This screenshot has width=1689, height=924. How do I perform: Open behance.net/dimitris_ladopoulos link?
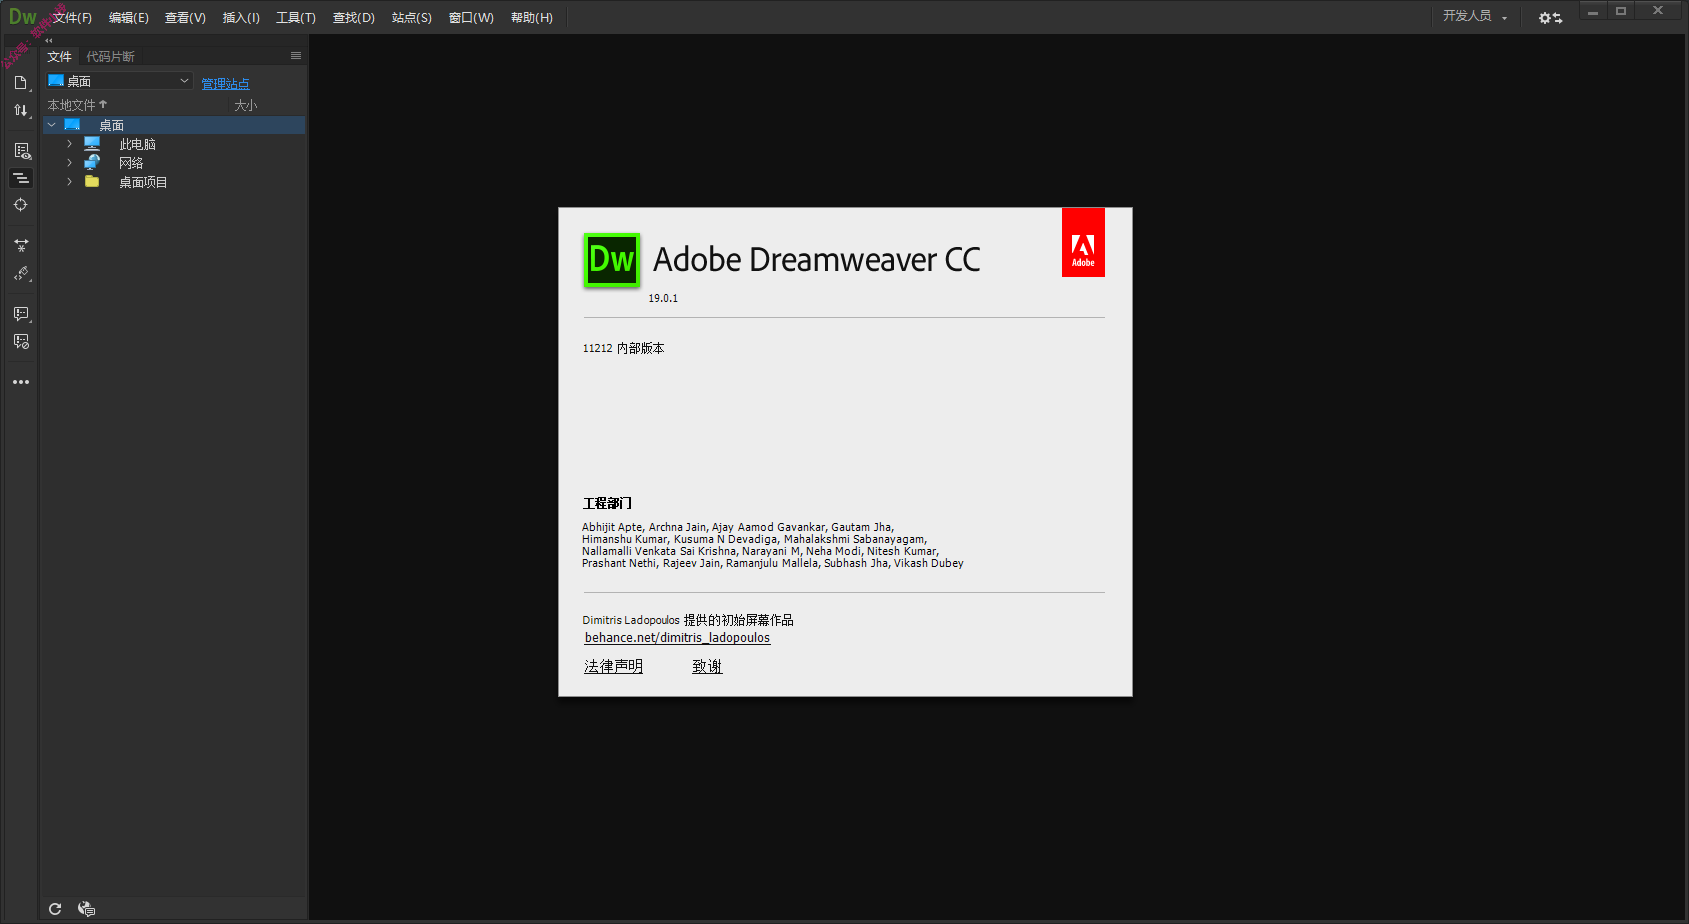tap(677, 637)
